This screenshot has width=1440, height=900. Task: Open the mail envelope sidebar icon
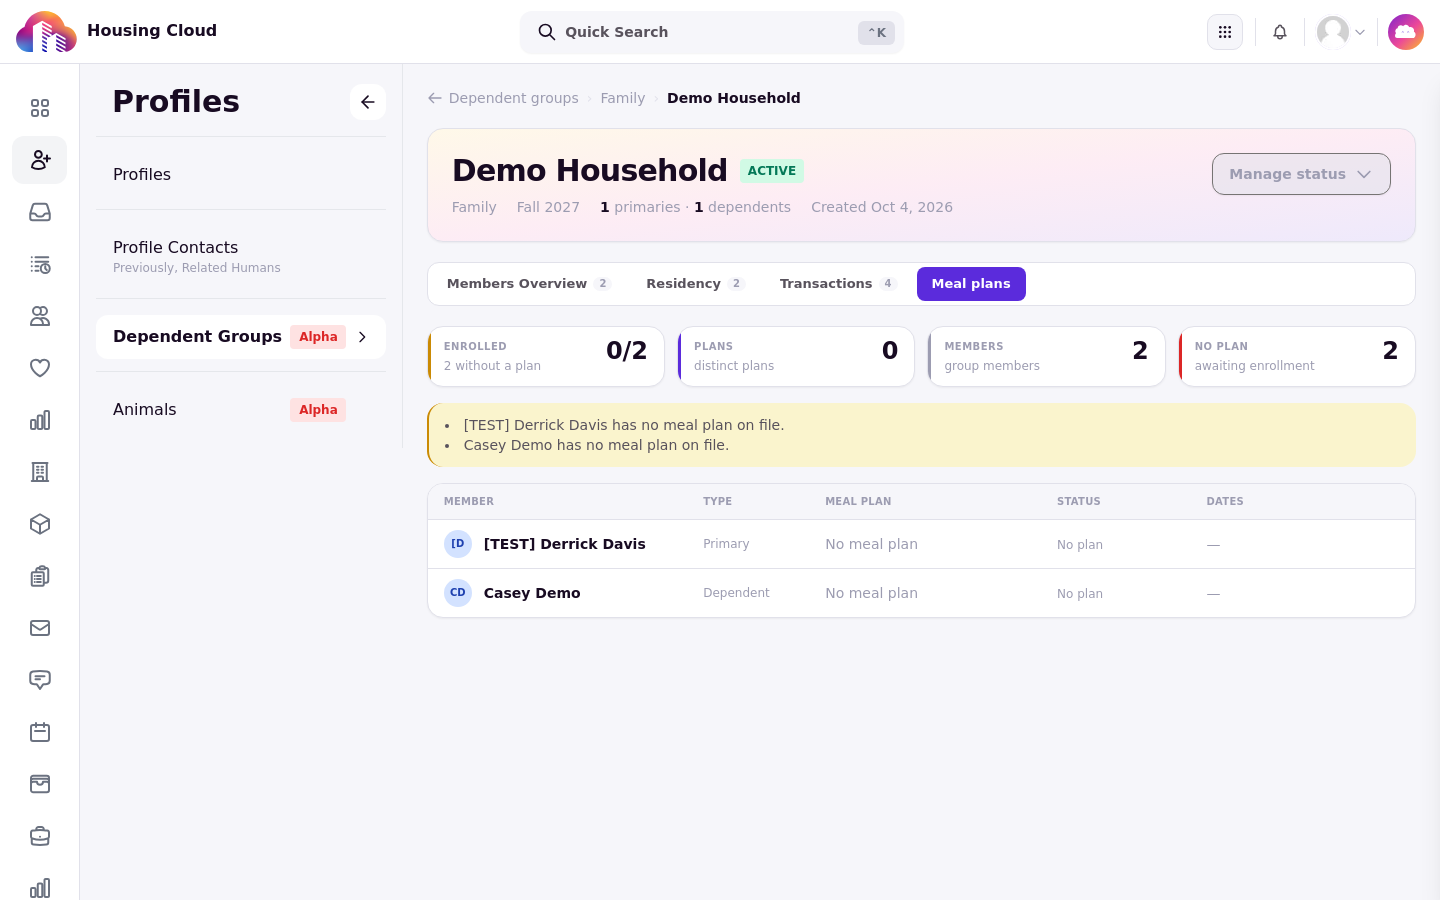[40, 628]
